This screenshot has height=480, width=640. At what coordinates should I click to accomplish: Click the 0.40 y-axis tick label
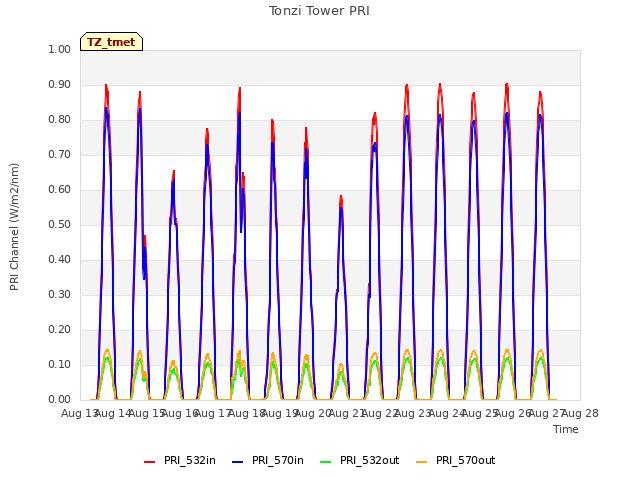point(60,260)
